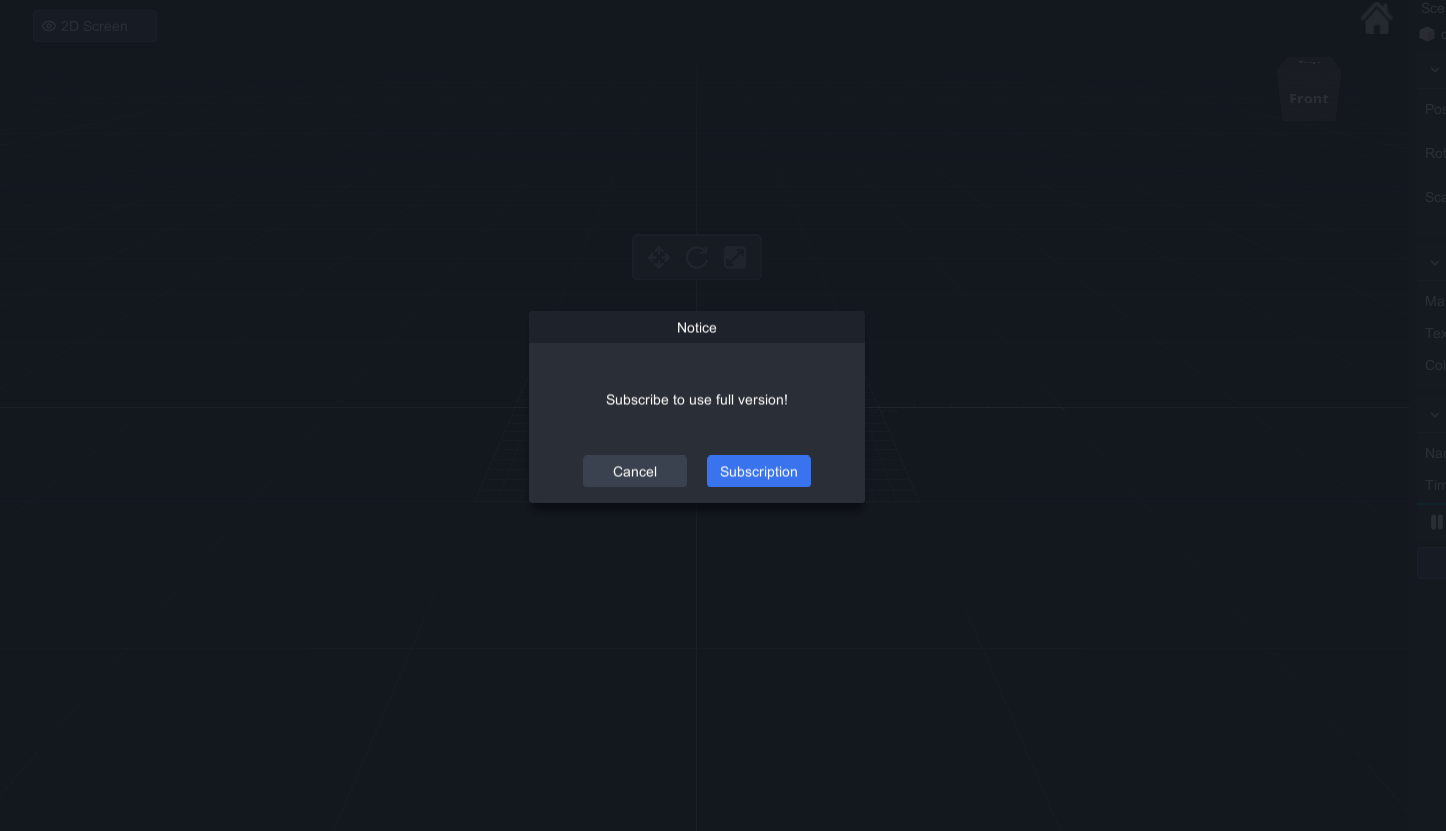
Task: Click the Home icon at top right
Action: coord(1376,18)
